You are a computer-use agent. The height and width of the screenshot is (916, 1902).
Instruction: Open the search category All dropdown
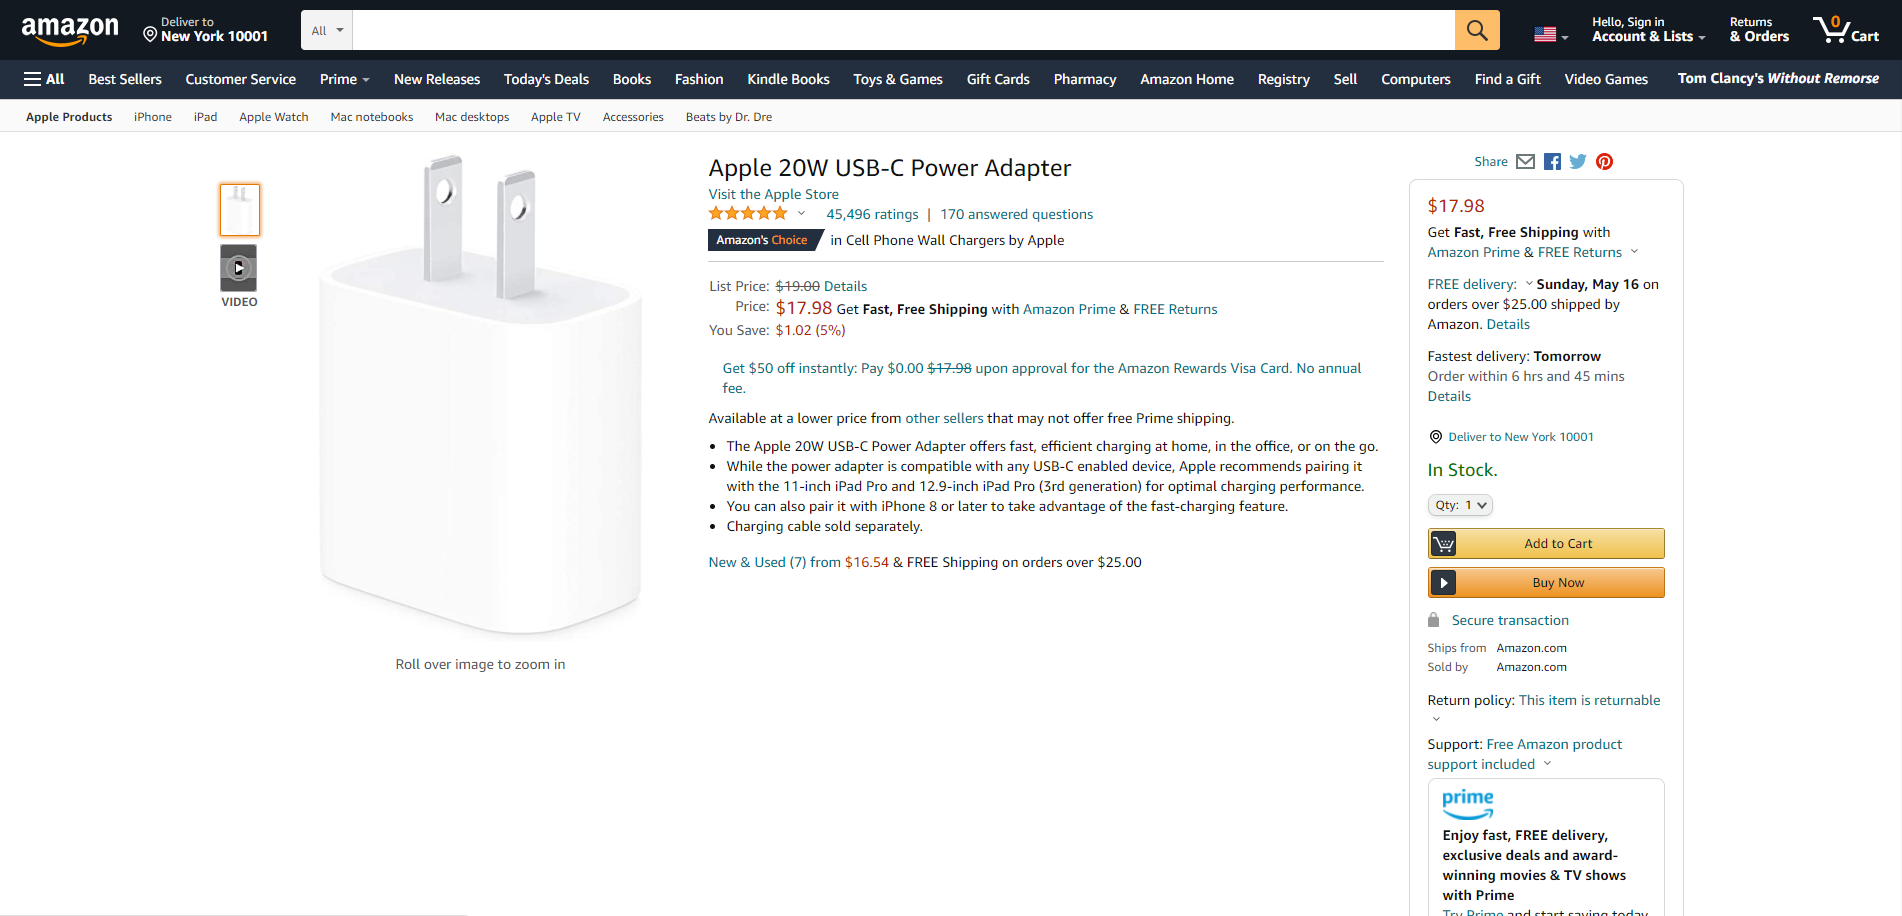327,31
